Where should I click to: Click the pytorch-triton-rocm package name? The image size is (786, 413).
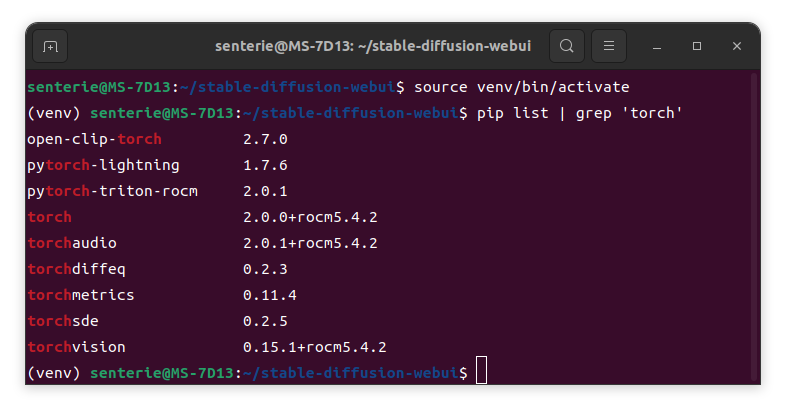pos(112,191)
